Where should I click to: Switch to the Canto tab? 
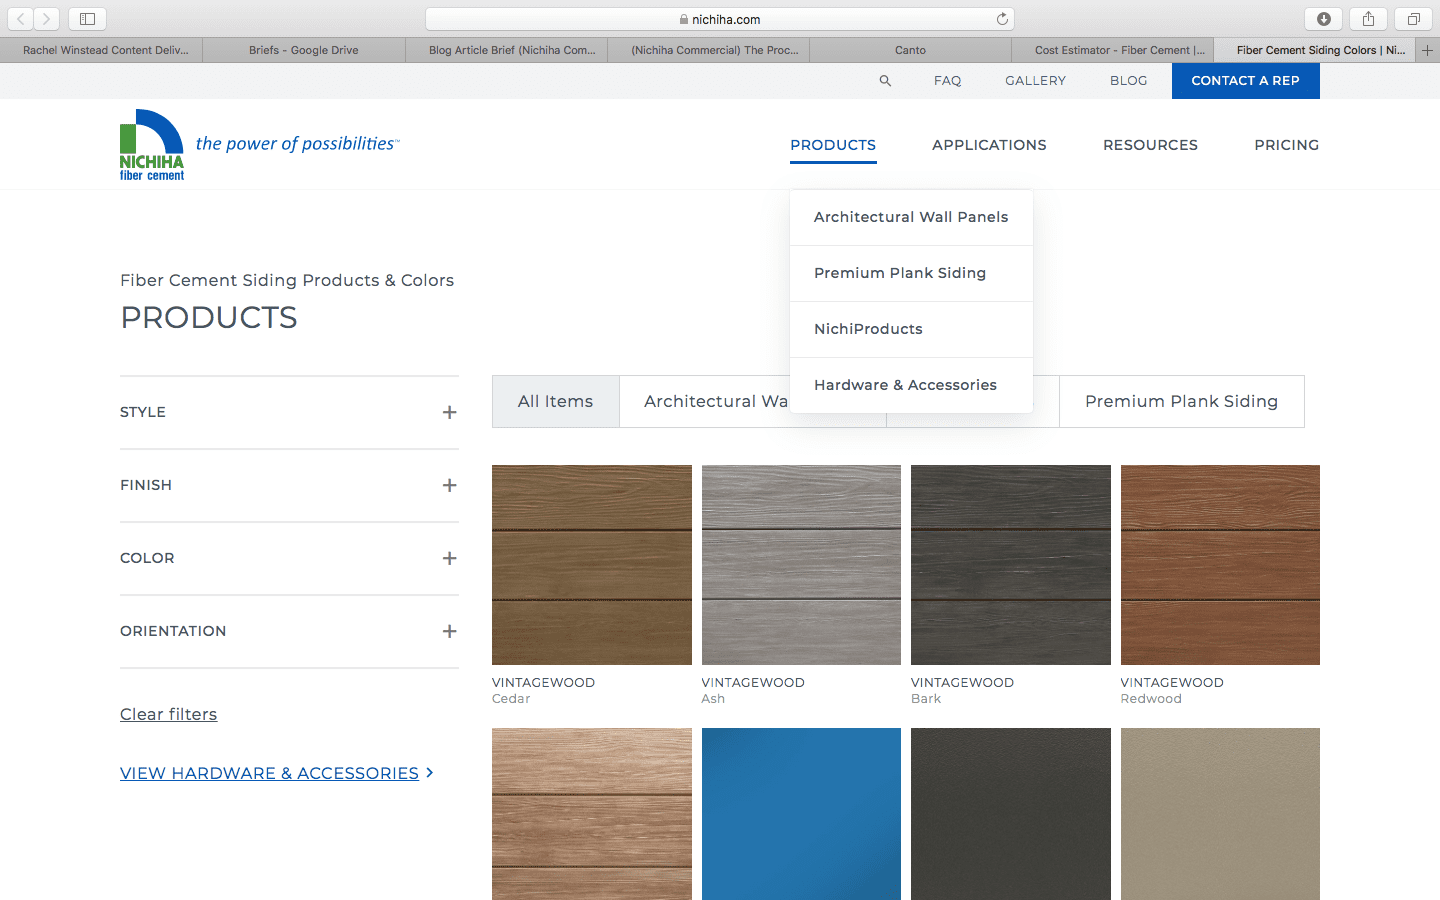910,50
